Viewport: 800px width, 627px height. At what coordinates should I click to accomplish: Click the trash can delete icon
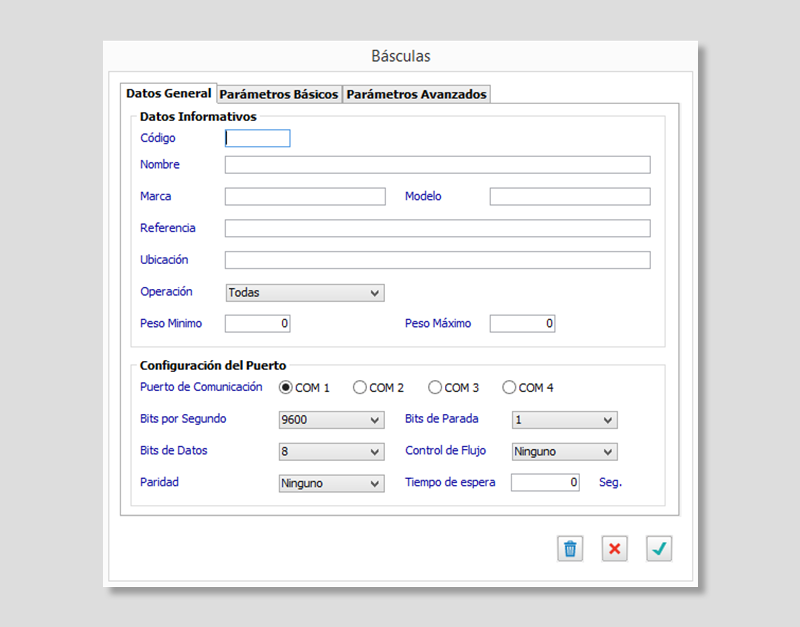pyautogui.click(x=570, y=549)
